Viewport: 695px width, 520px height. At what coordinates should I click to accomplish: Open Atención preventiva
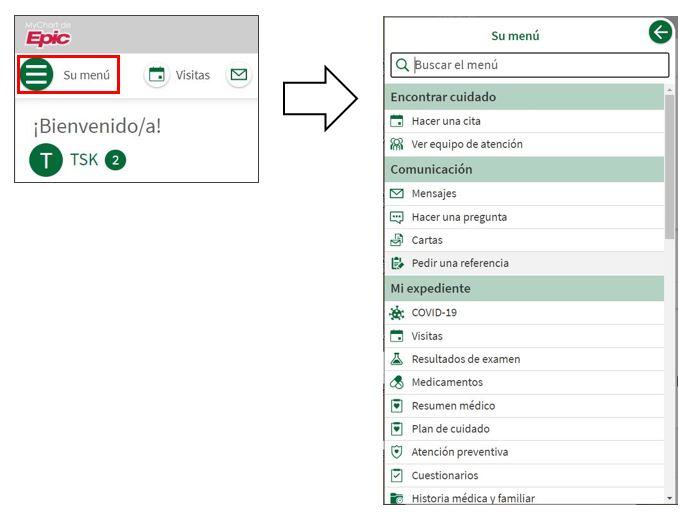click(524, 452)
